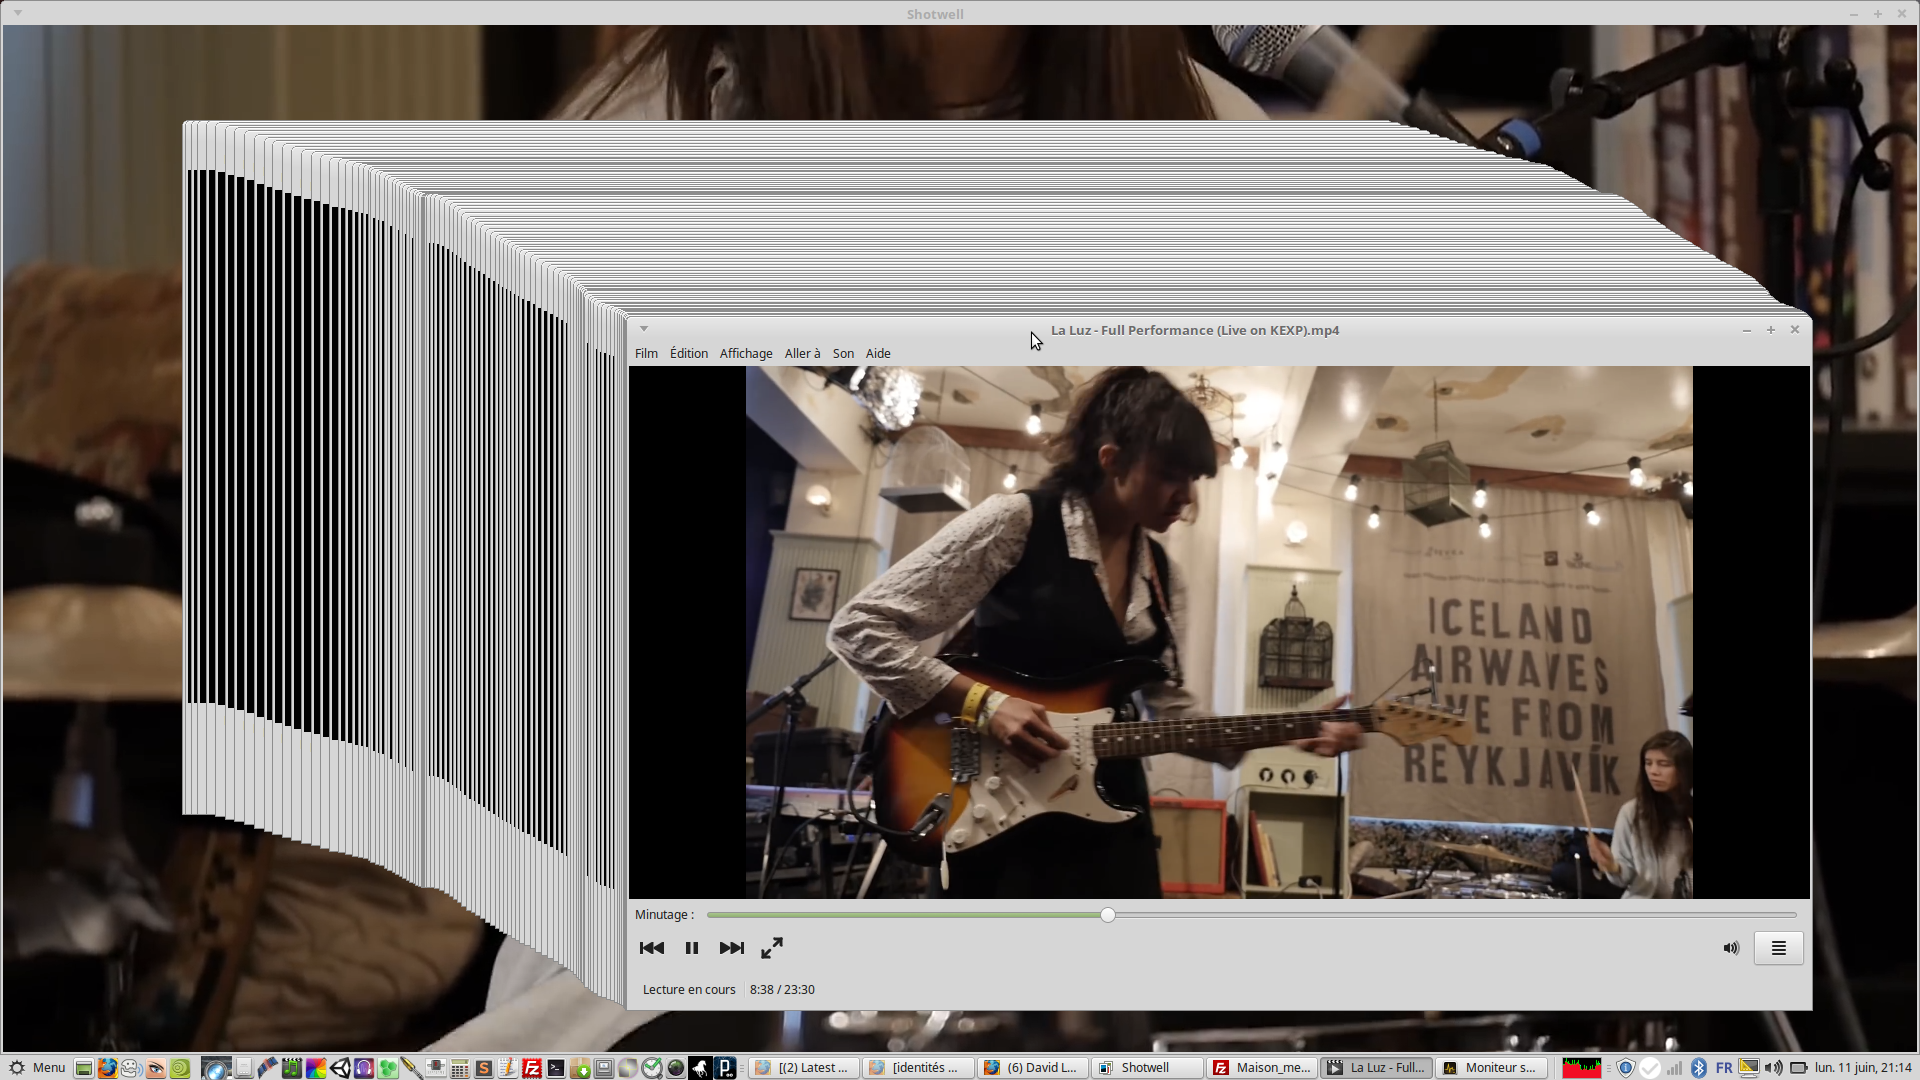Viewport: 1920px width, 1080px height.
Task: Open the clock showing lun. 11 juin
Action: pyautogui.click(x=1863, y=1068)
